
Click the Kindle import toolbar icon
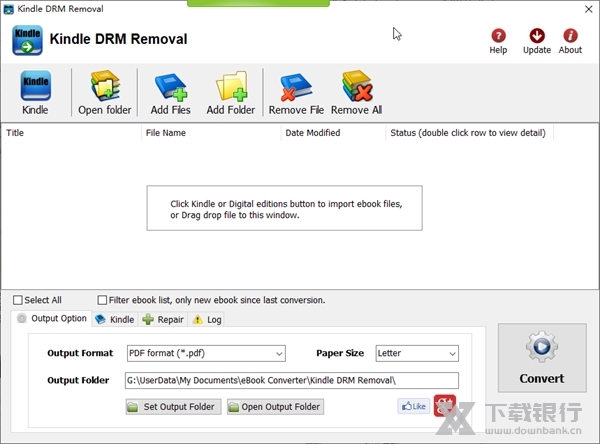tap(35, 86)
